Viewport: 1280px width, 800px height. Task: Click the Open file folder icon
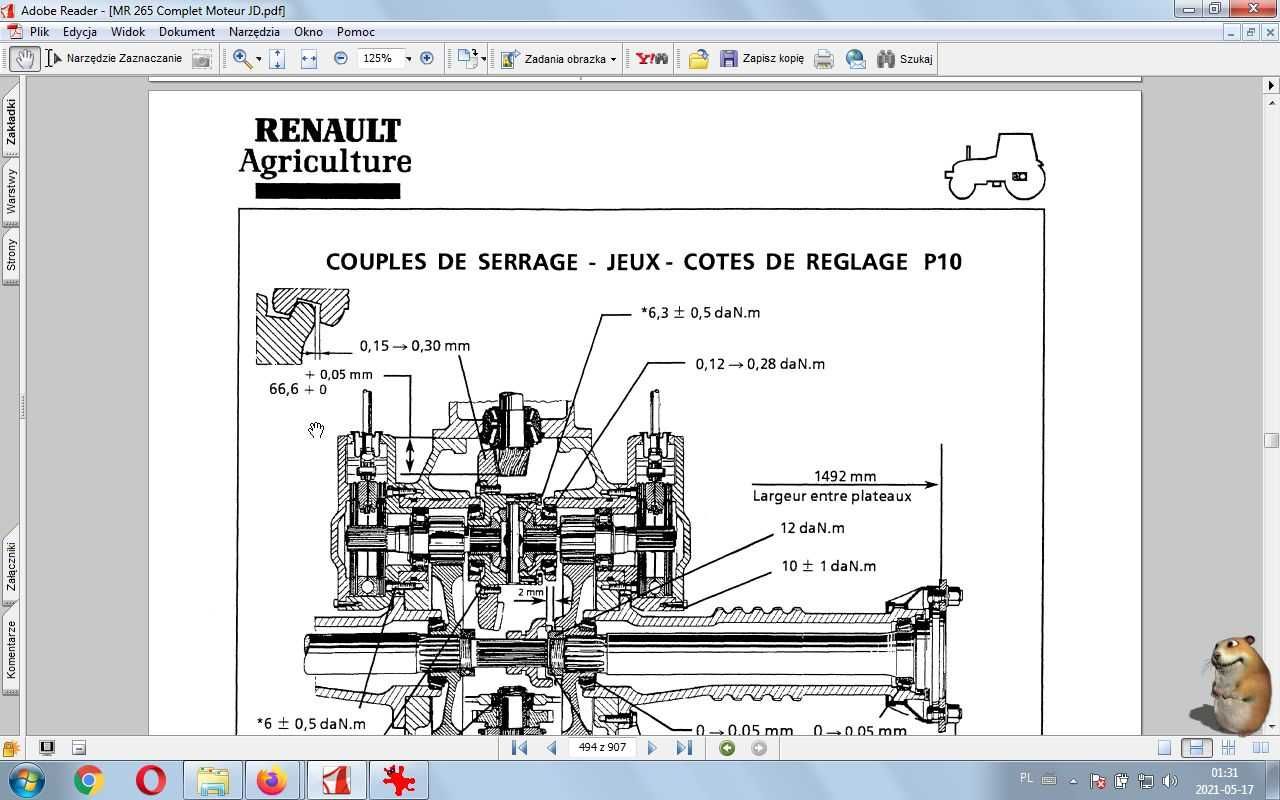point(698,59)
